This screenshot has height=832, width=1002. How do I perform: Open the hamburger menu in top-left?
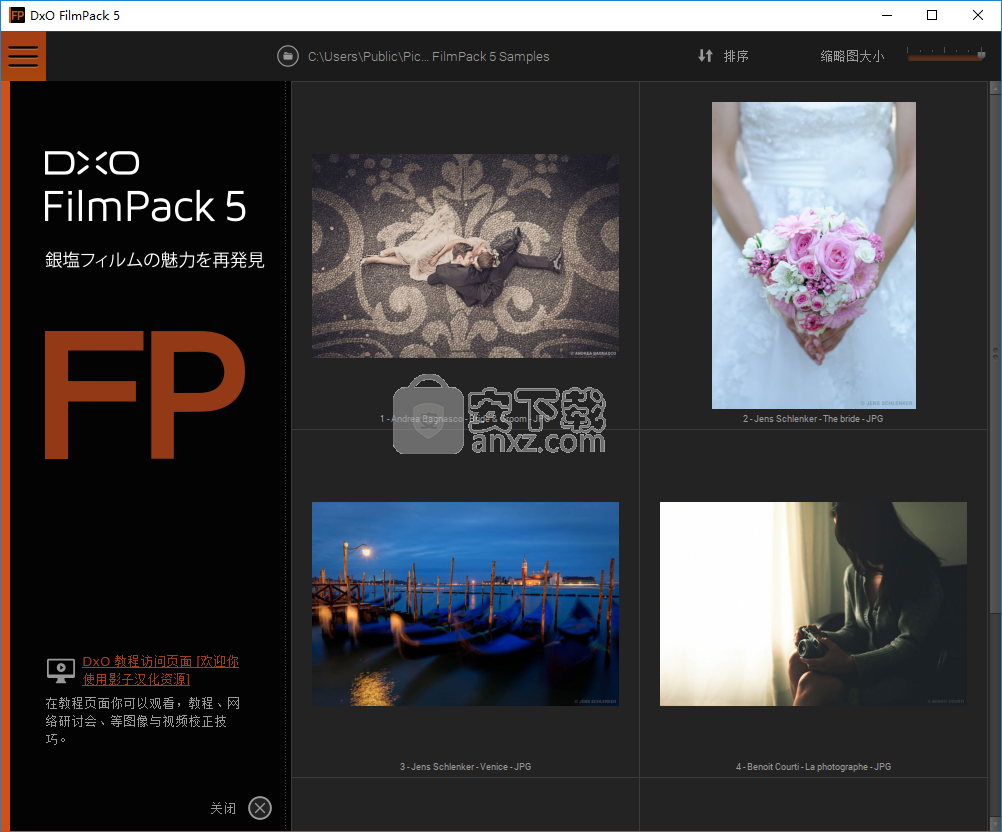tap(23, 56)
